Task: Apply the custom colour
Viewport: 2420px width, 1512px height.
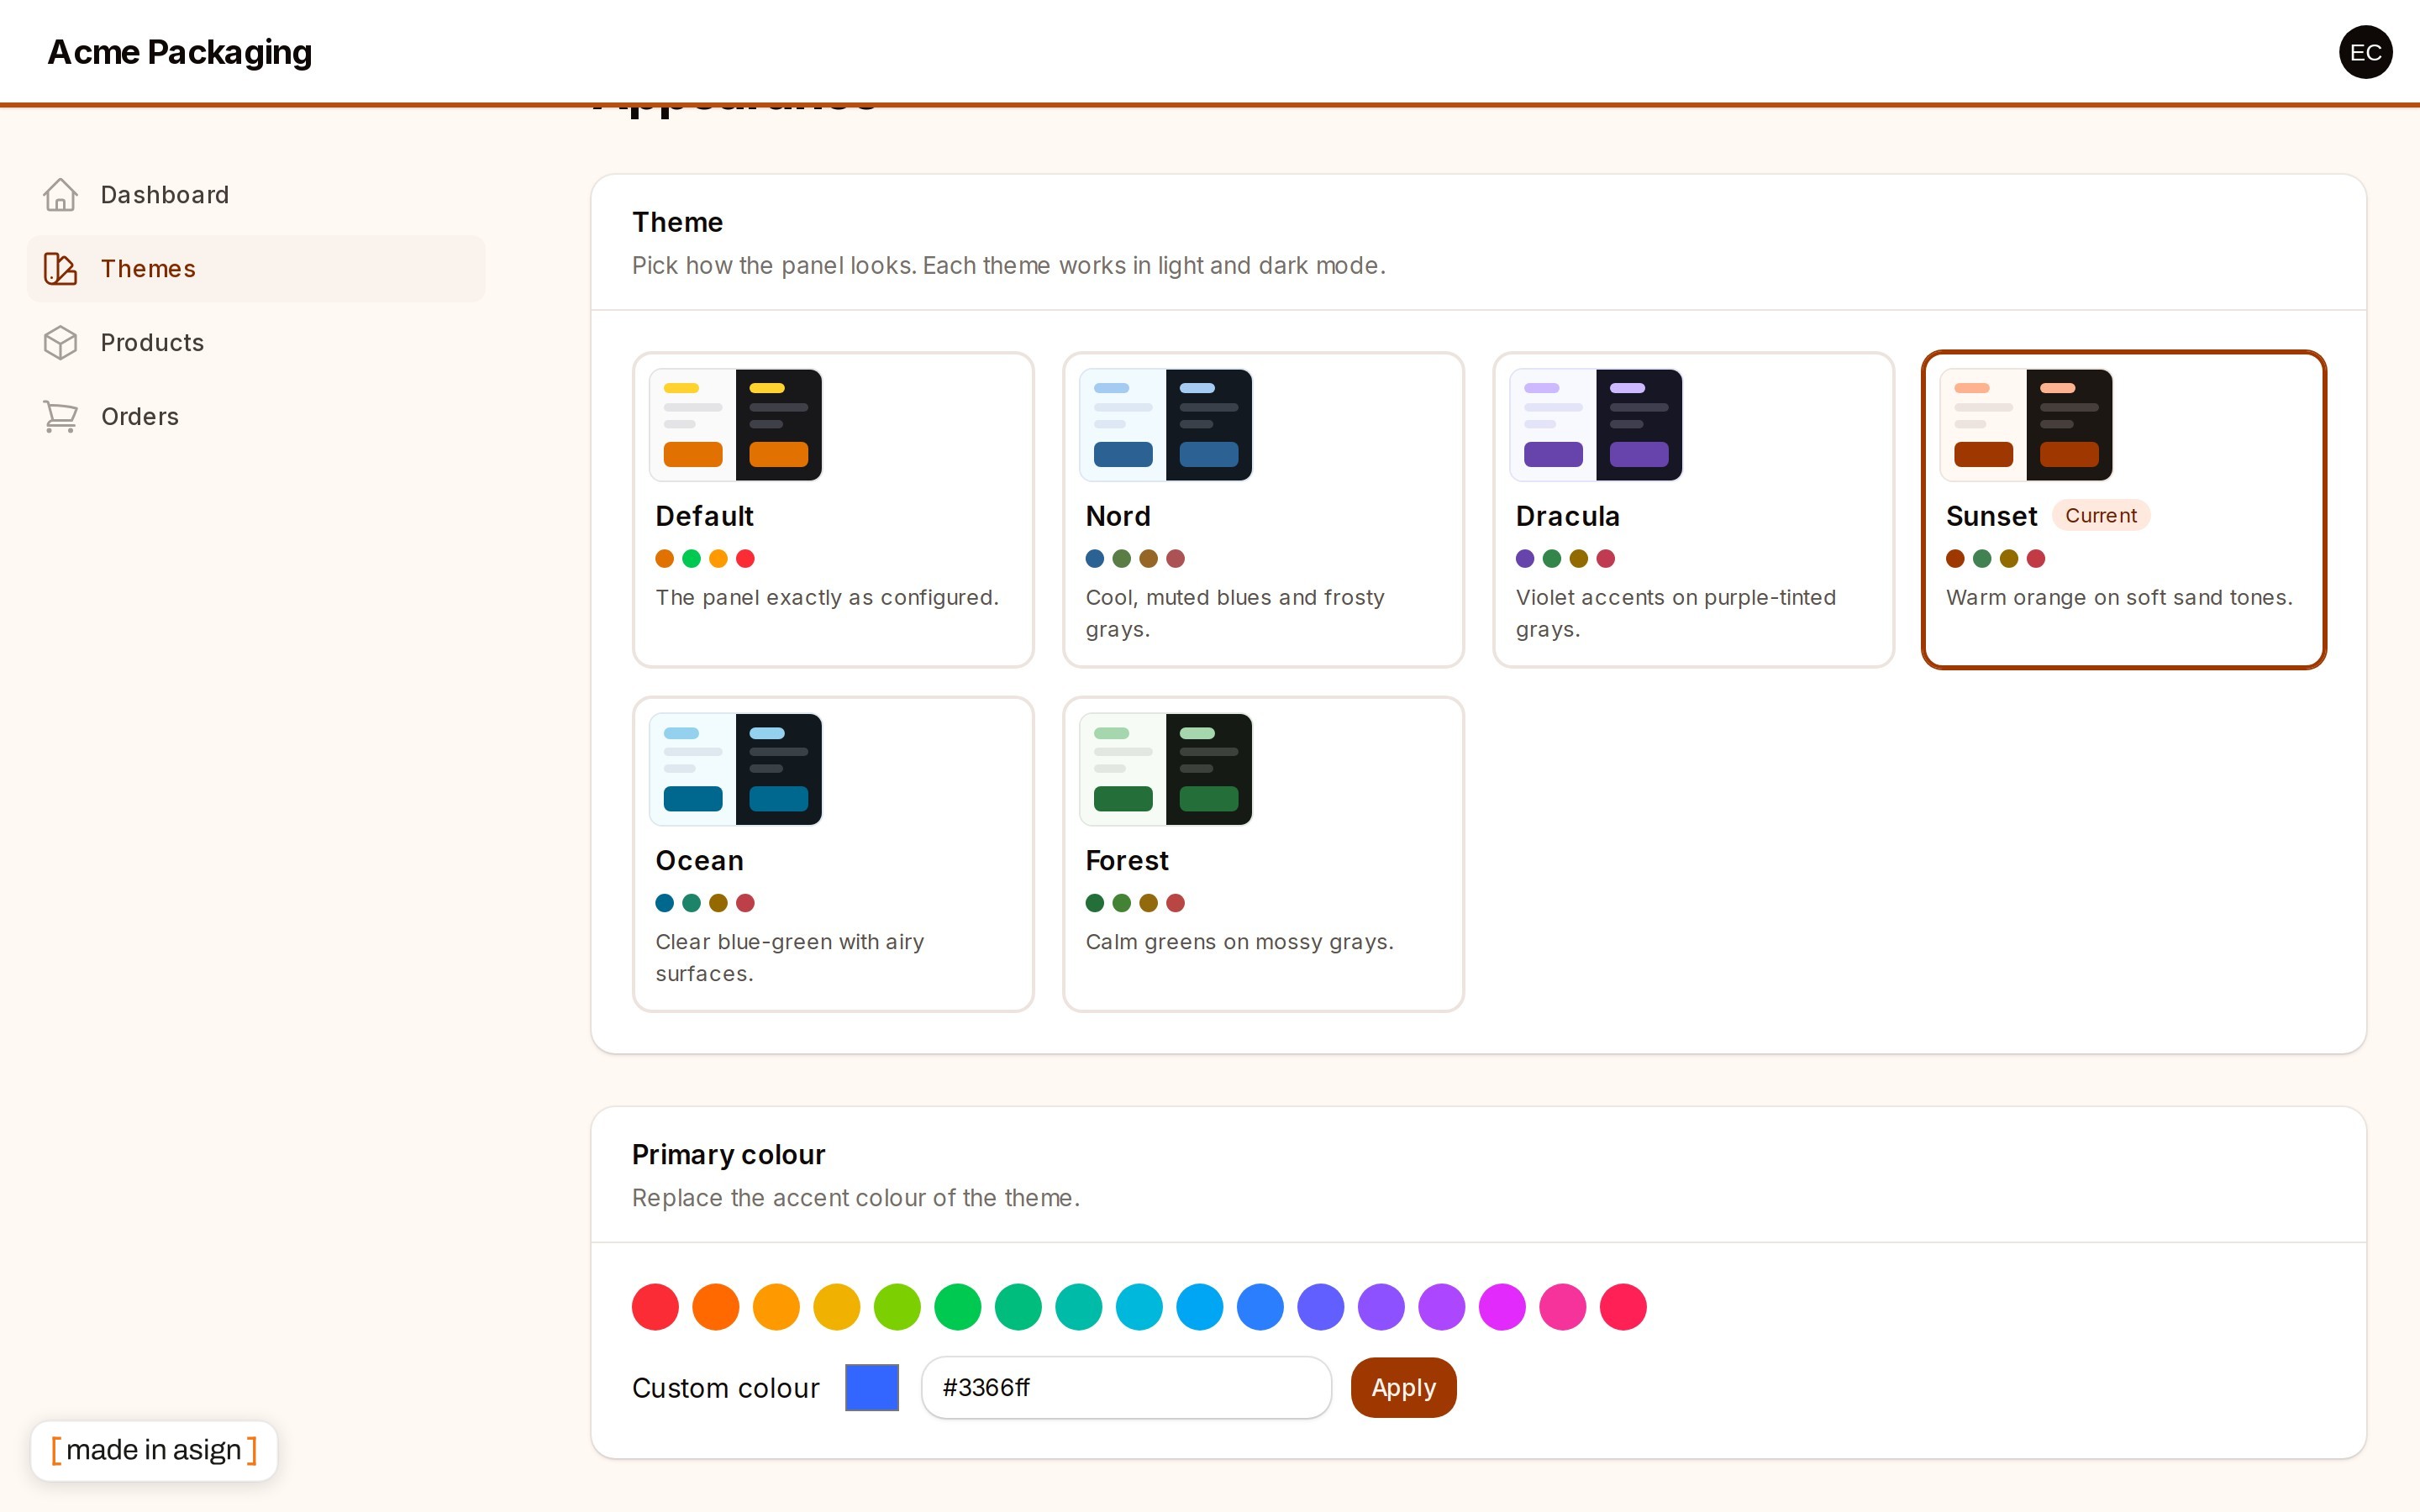Action: [x=1403, y=1388]
